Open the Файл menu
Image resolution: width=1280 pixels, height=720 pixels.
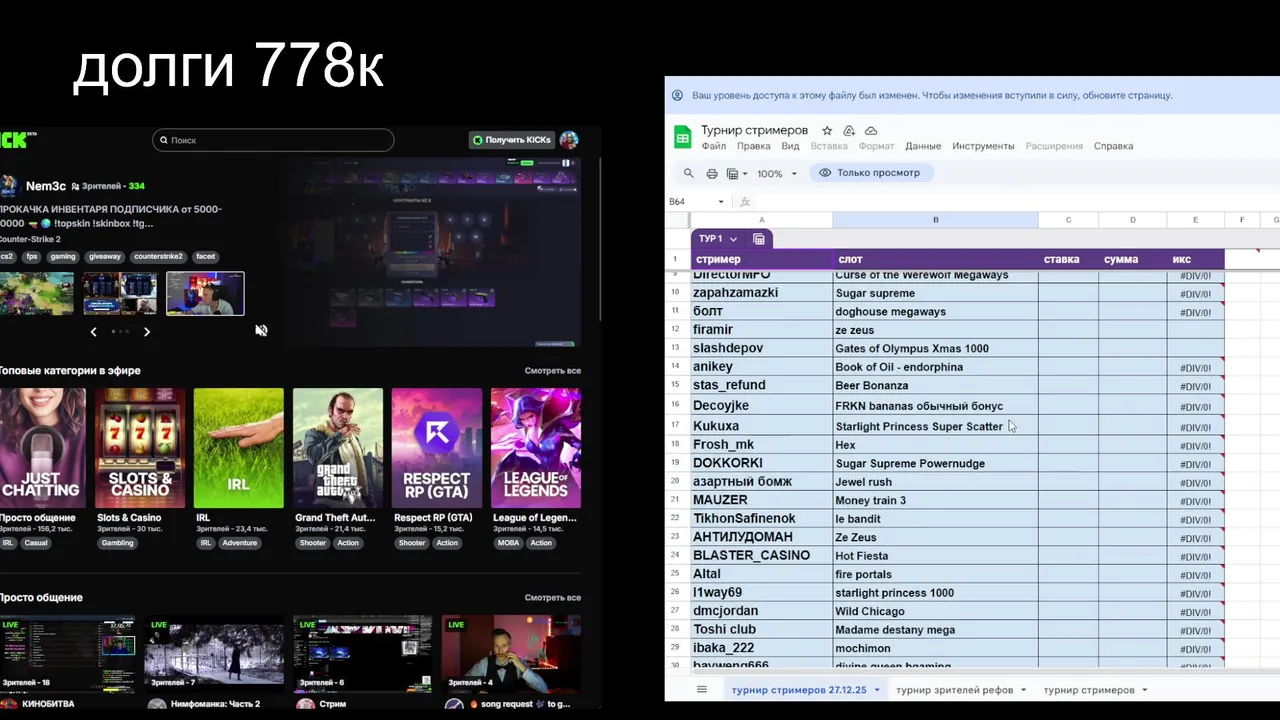(714, 146)
